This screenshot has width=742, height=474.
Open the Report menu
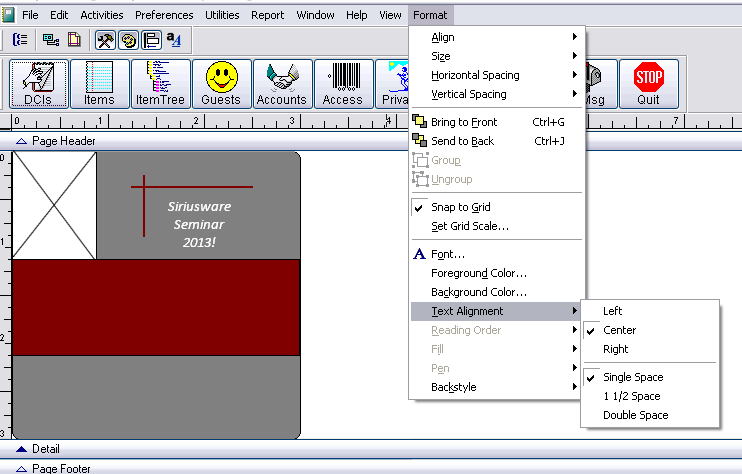tap(267, 15)
